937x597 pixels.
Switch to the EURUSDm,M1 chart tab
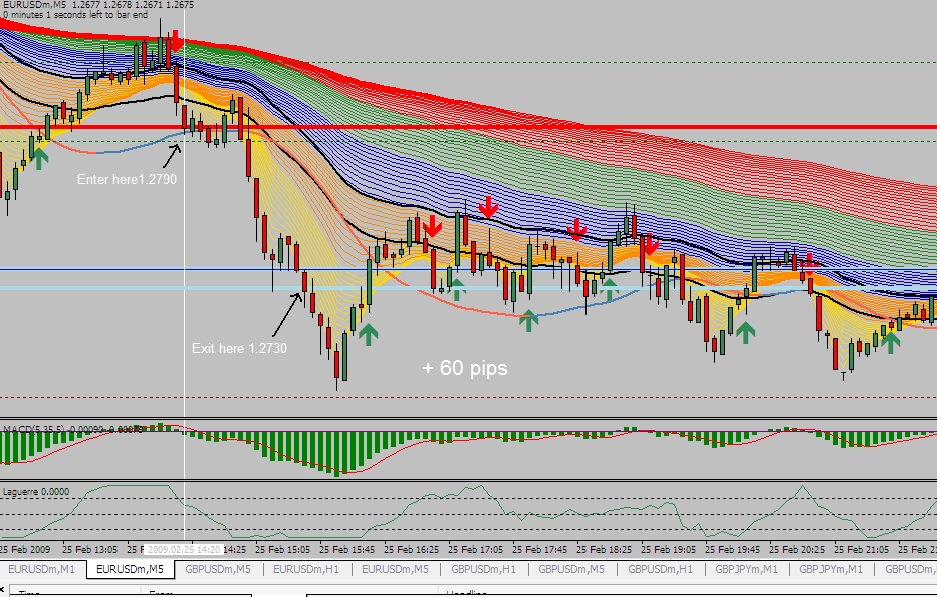(42, 569)
